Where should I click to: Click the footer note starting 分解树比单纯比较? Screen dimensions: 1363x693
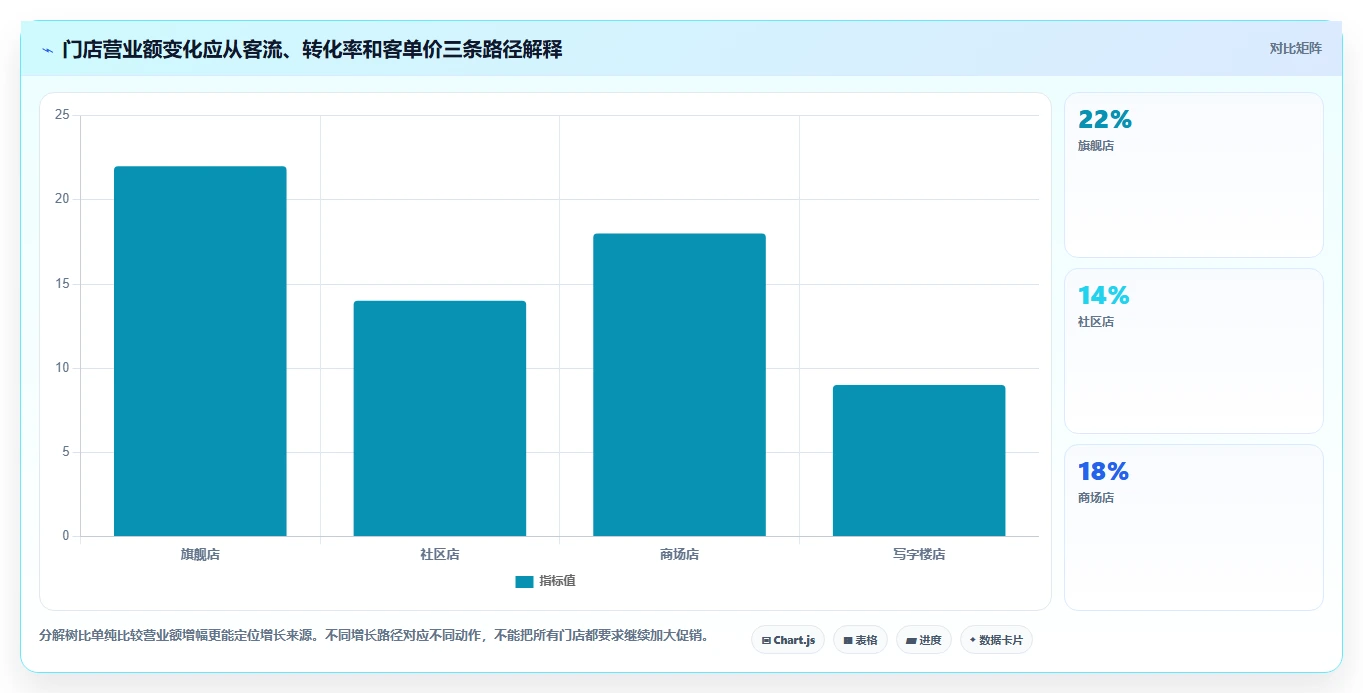click(x=374, y=635)
